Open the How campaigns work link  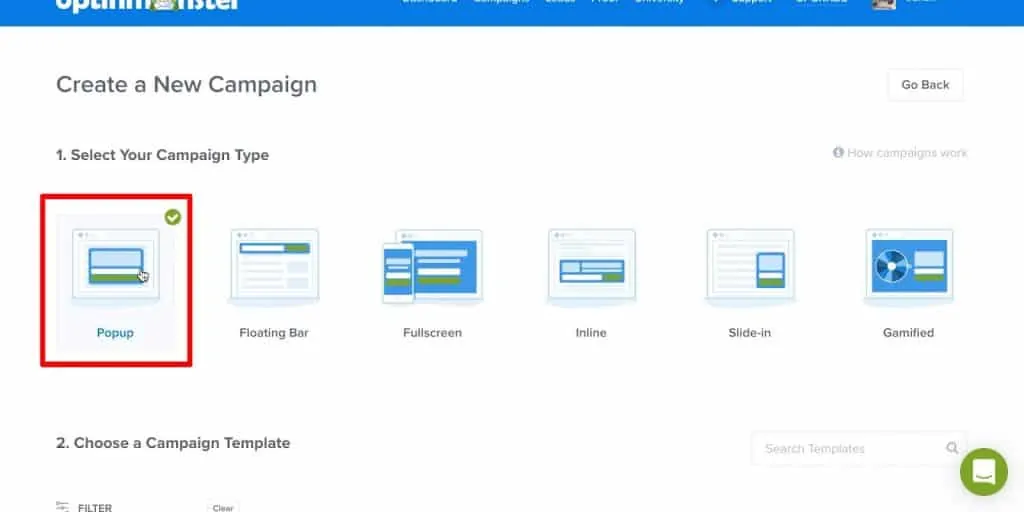(x=901, y=153)
